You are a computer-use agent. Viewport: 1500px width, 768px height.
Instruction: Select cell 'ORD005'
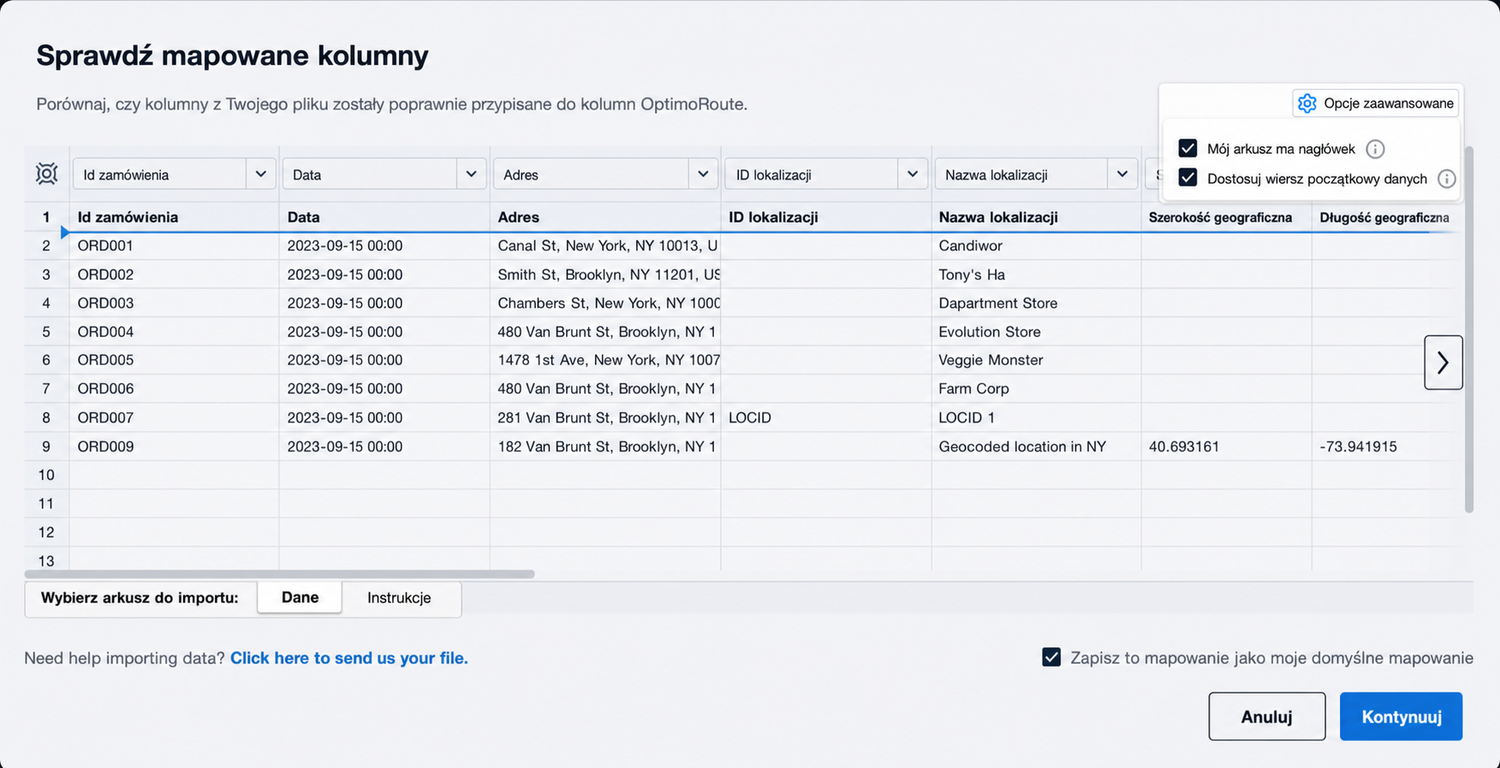pos(174,360)
